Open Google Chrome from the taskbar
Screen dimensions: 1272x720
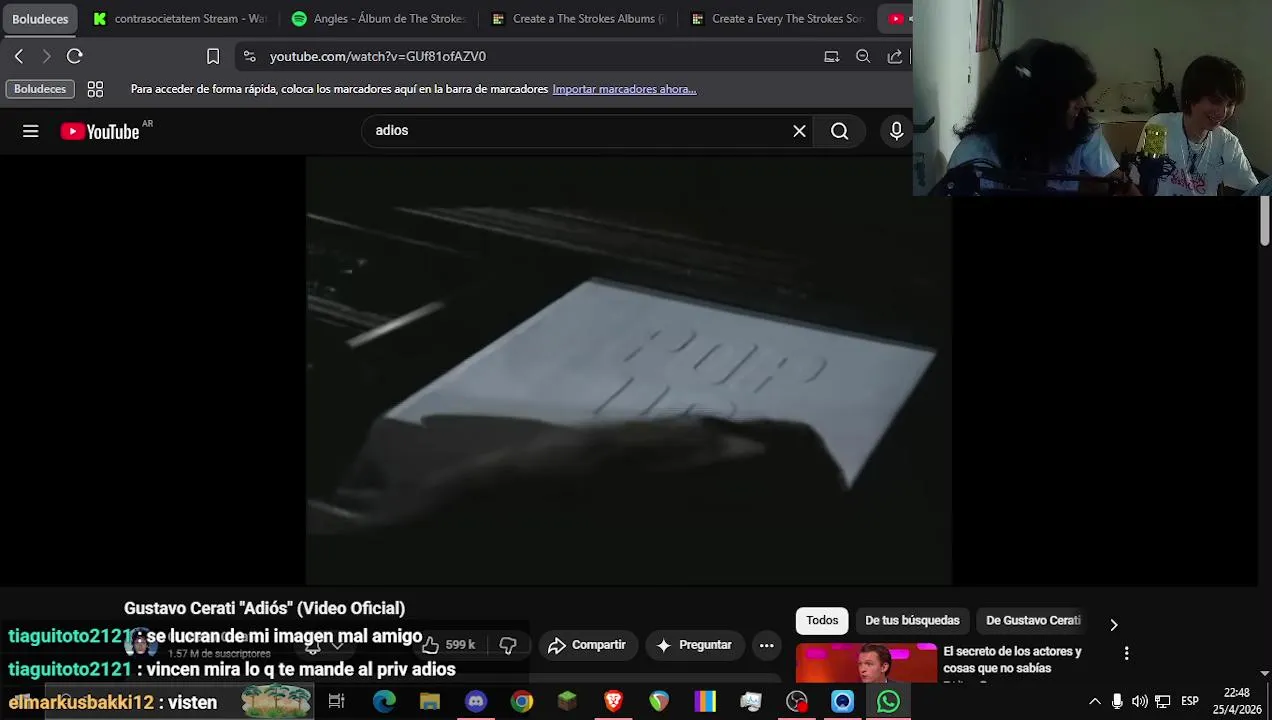coord(522,701)
